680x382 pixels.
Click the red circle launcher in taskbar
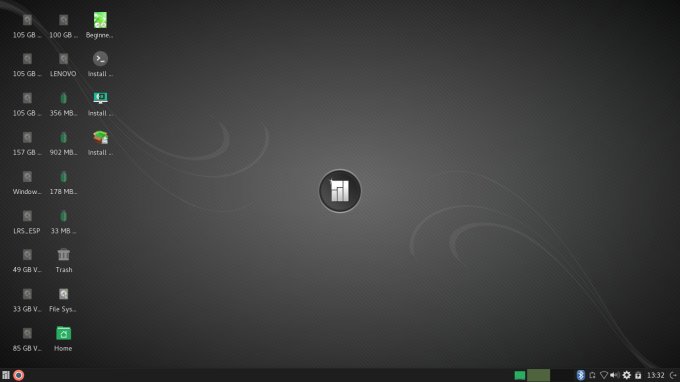click(x=19, y=375)
